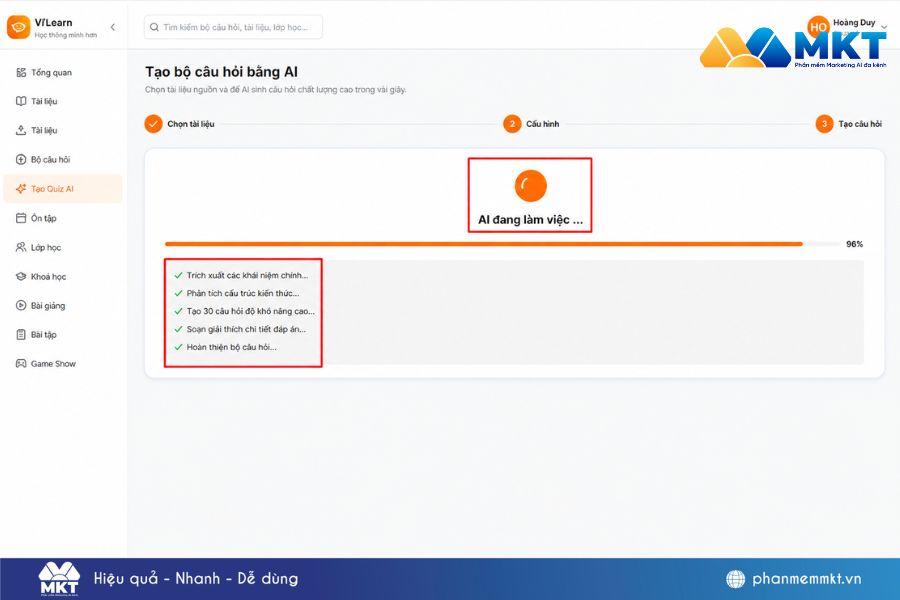Click checkmark beside Trích xuất các khái niệm
Screen dimensions: 900x600
click(x=179, y=276)
